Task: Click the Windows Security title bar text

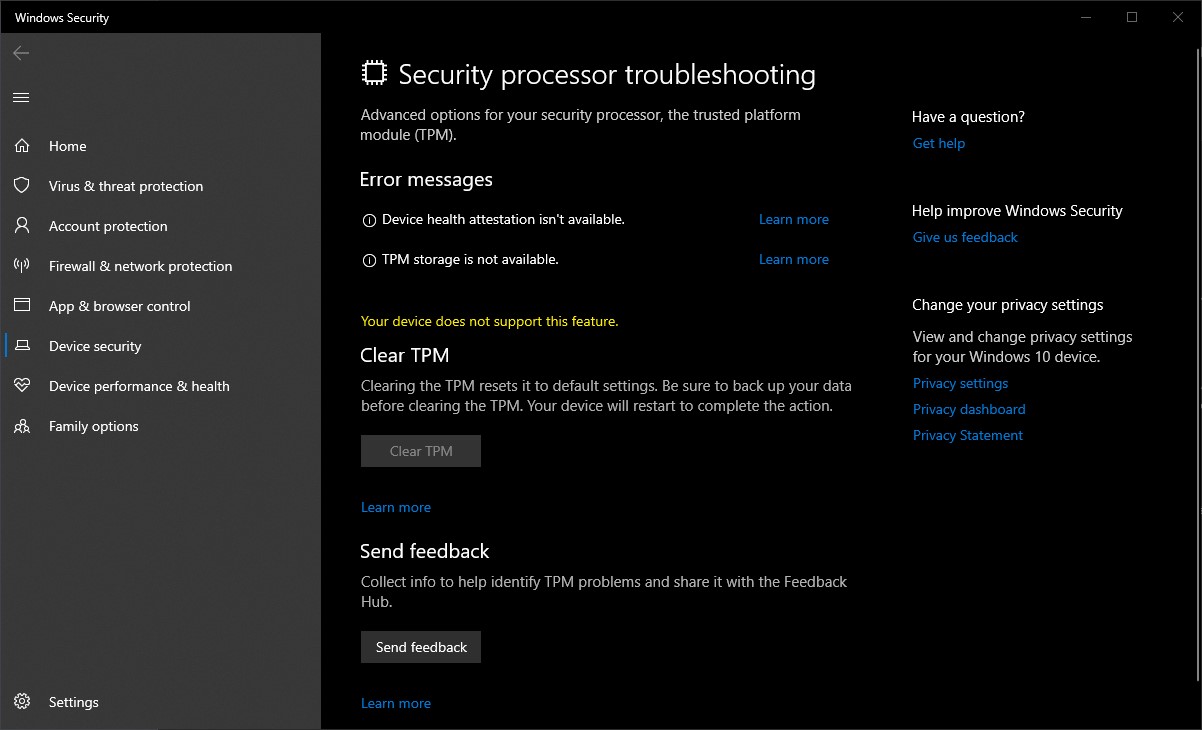Action: (62, 18)
